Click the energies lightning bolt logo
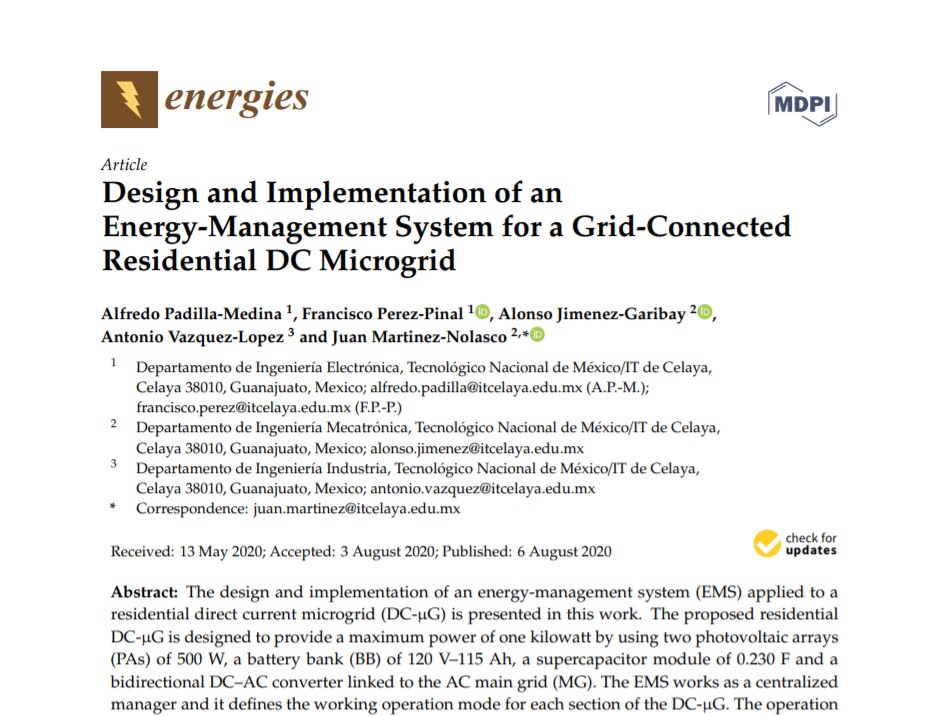 click(x=129, y=99)
